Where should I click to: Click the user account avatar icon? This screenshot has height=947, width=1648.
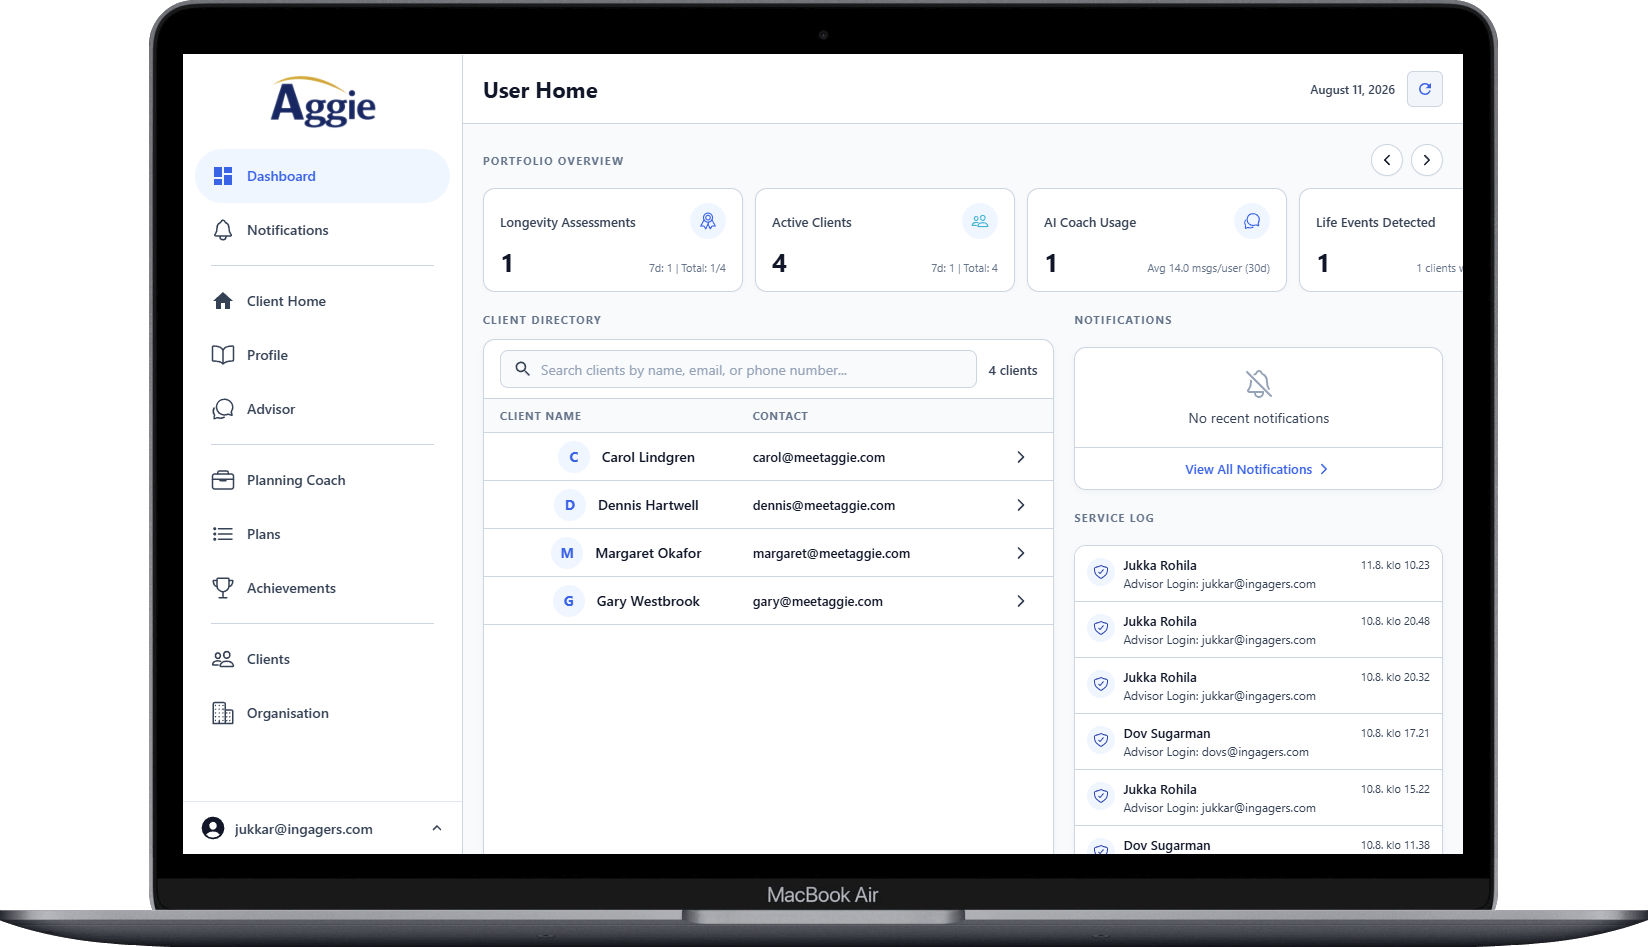(213, 828)
